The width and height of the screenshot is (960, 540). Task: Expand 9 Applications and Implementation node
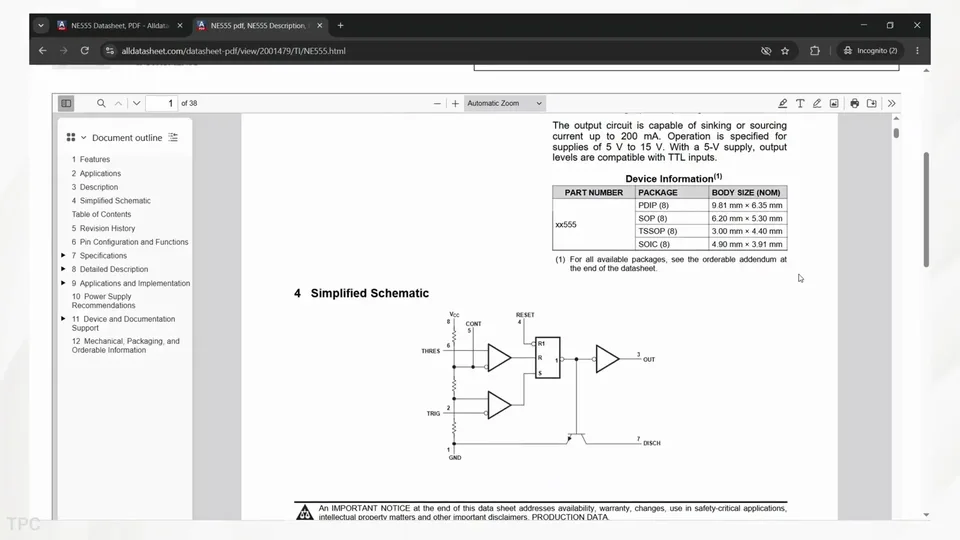(63, 283)
